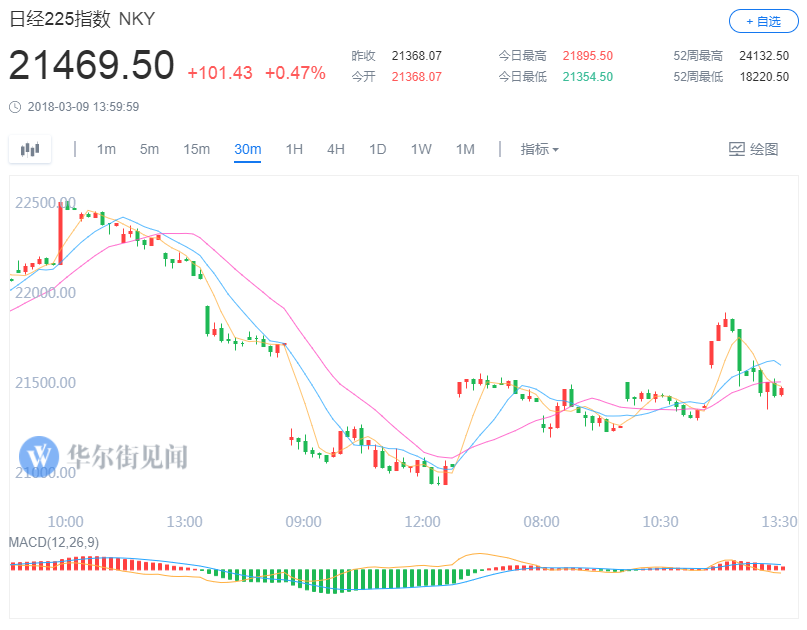Click the 10:00 time axis label
The image size is (807, 630).
65,522
